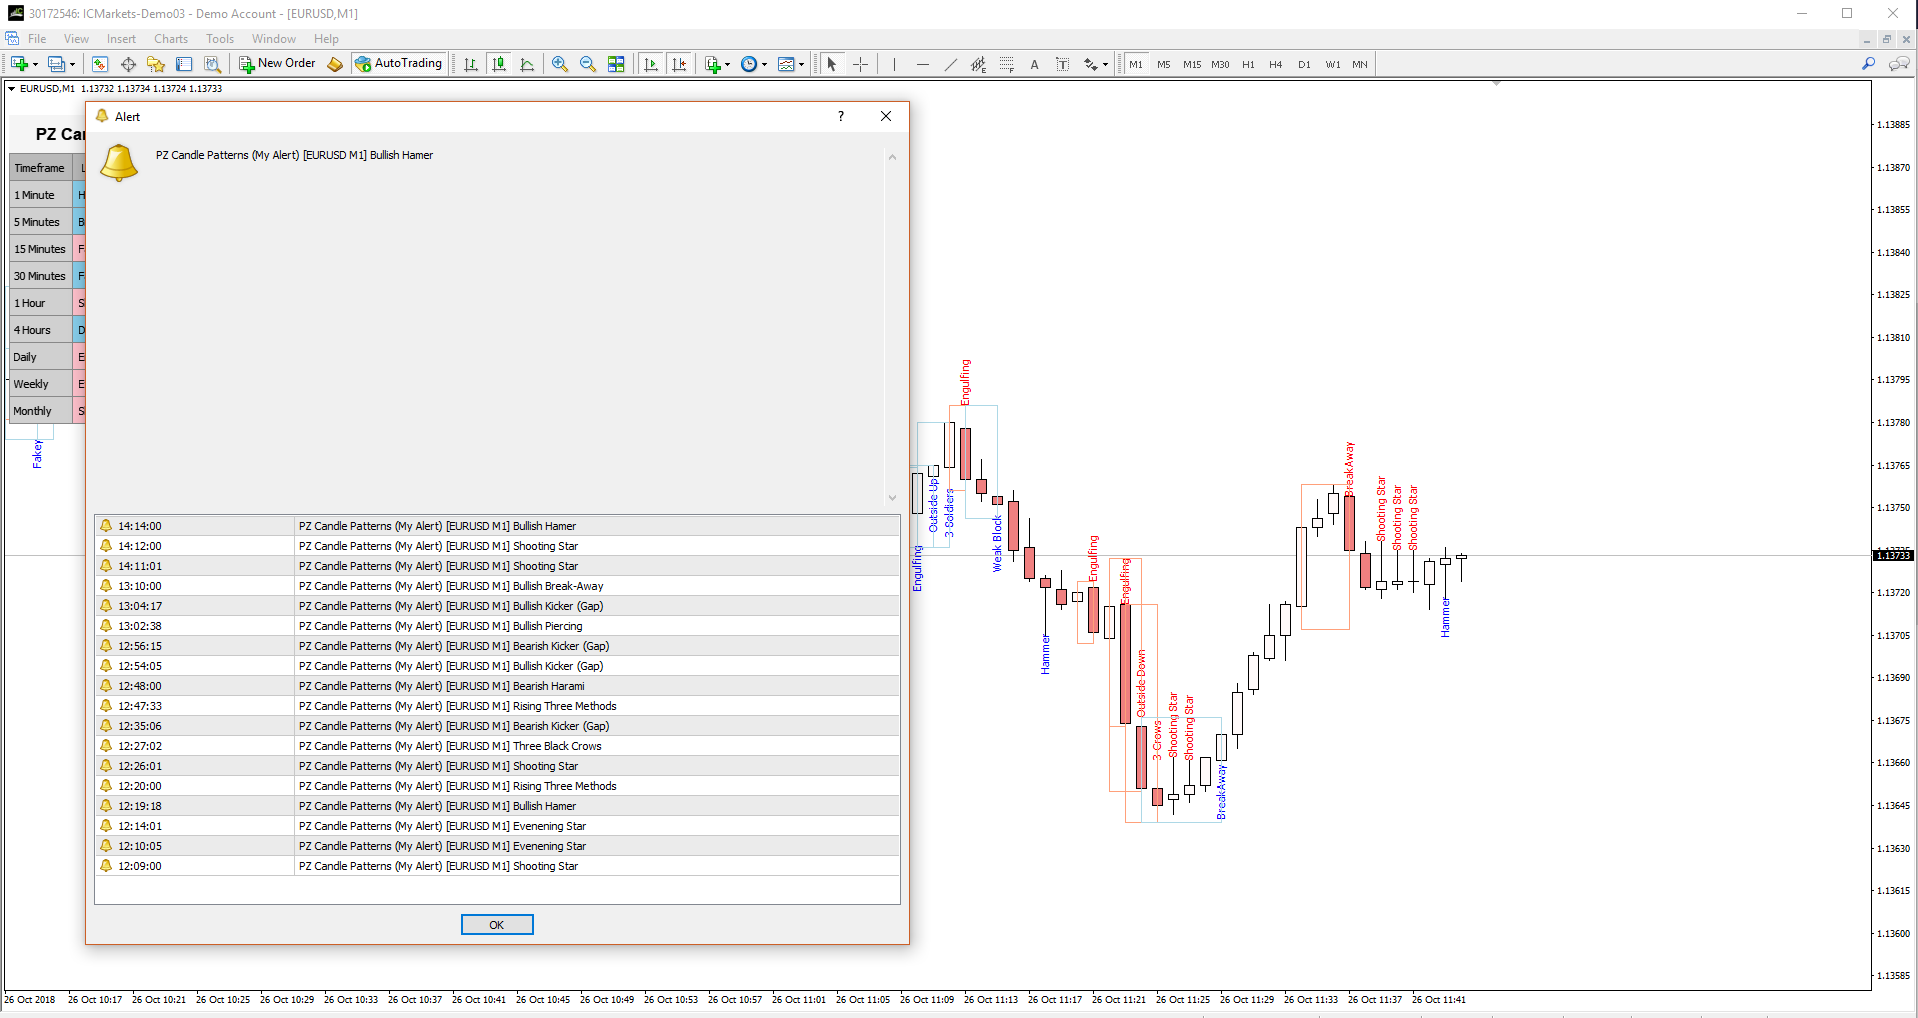Toggle the AutoTrading button

point(398,64)
